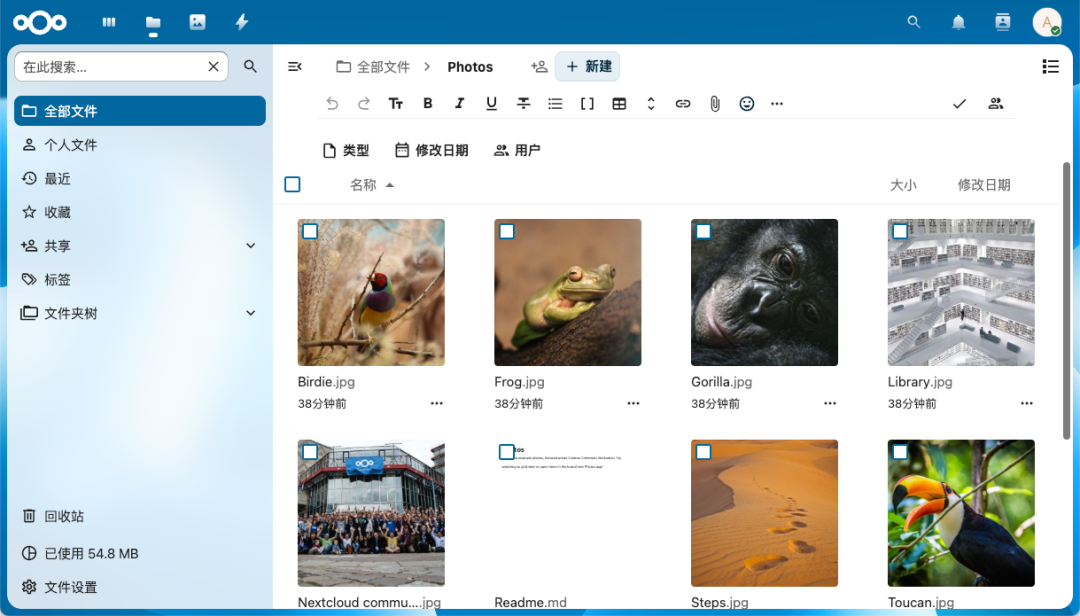Expand the 共享 section in the sidebar
This screenshot has height=616, width=1080.
[249, 245]
